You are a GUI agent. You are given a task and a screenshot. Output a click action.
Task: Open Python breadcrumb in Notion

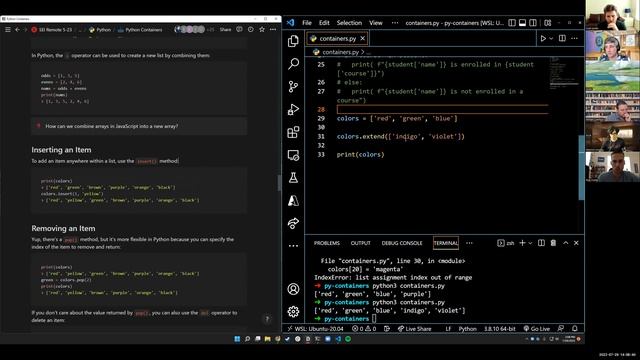click(100, 30)
